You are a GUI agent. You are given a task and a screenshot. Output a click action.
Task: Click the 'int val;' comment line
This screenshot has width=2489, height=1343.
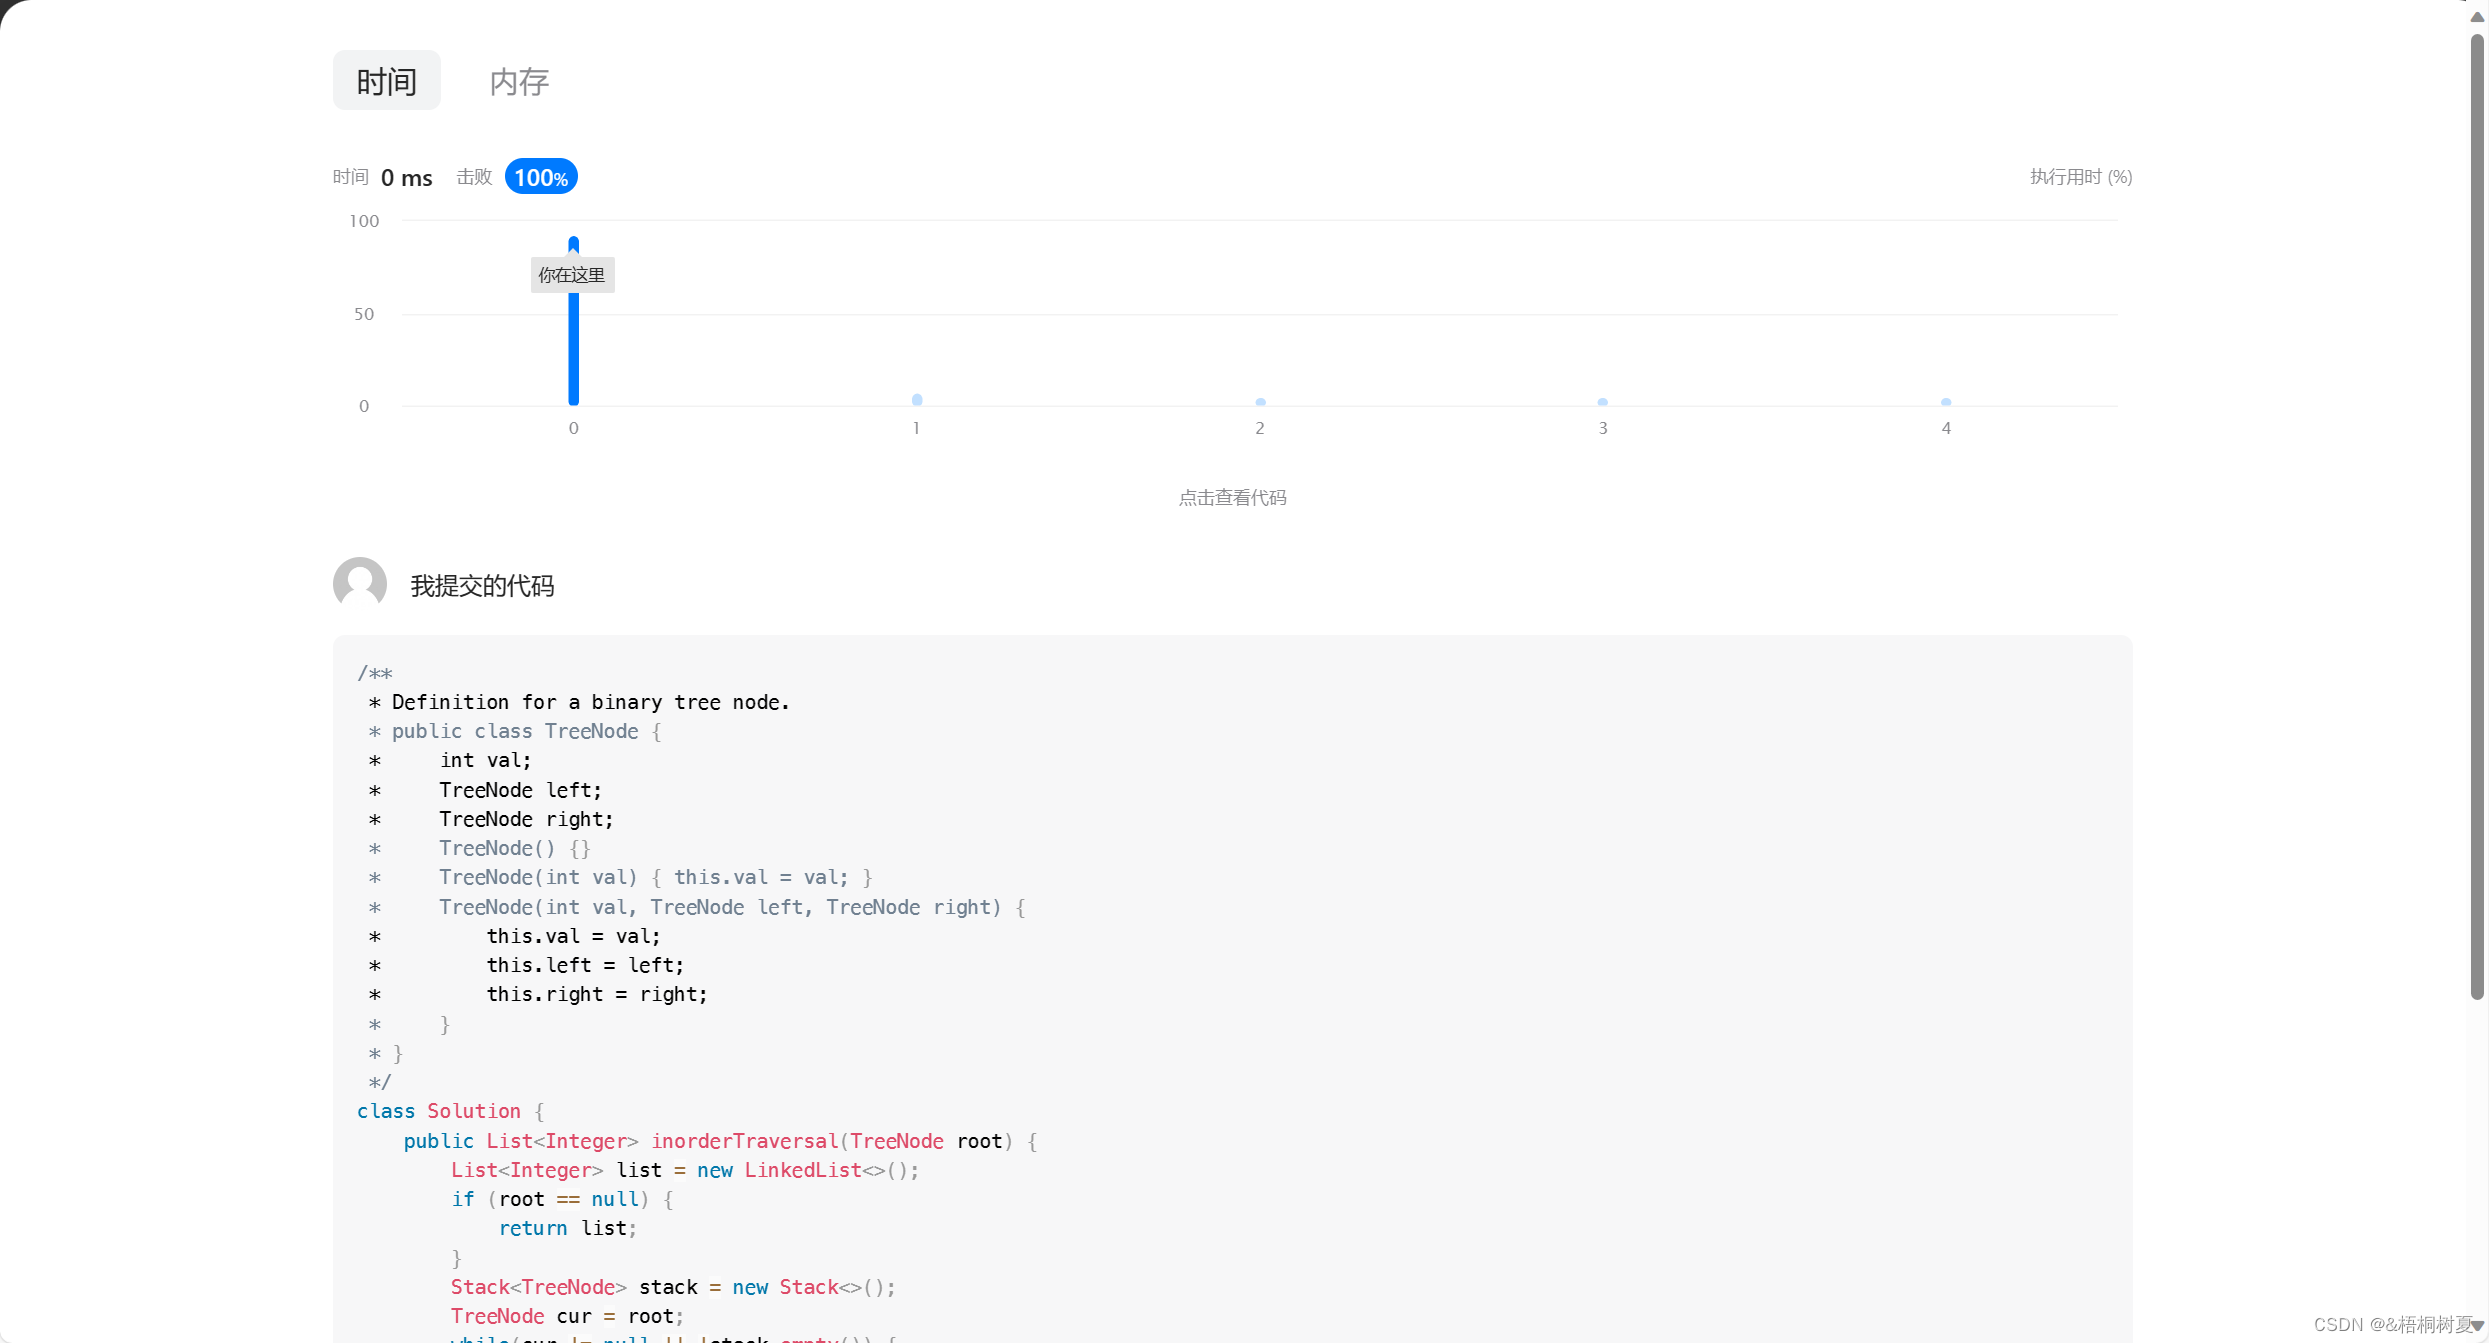tap(485, 760)
